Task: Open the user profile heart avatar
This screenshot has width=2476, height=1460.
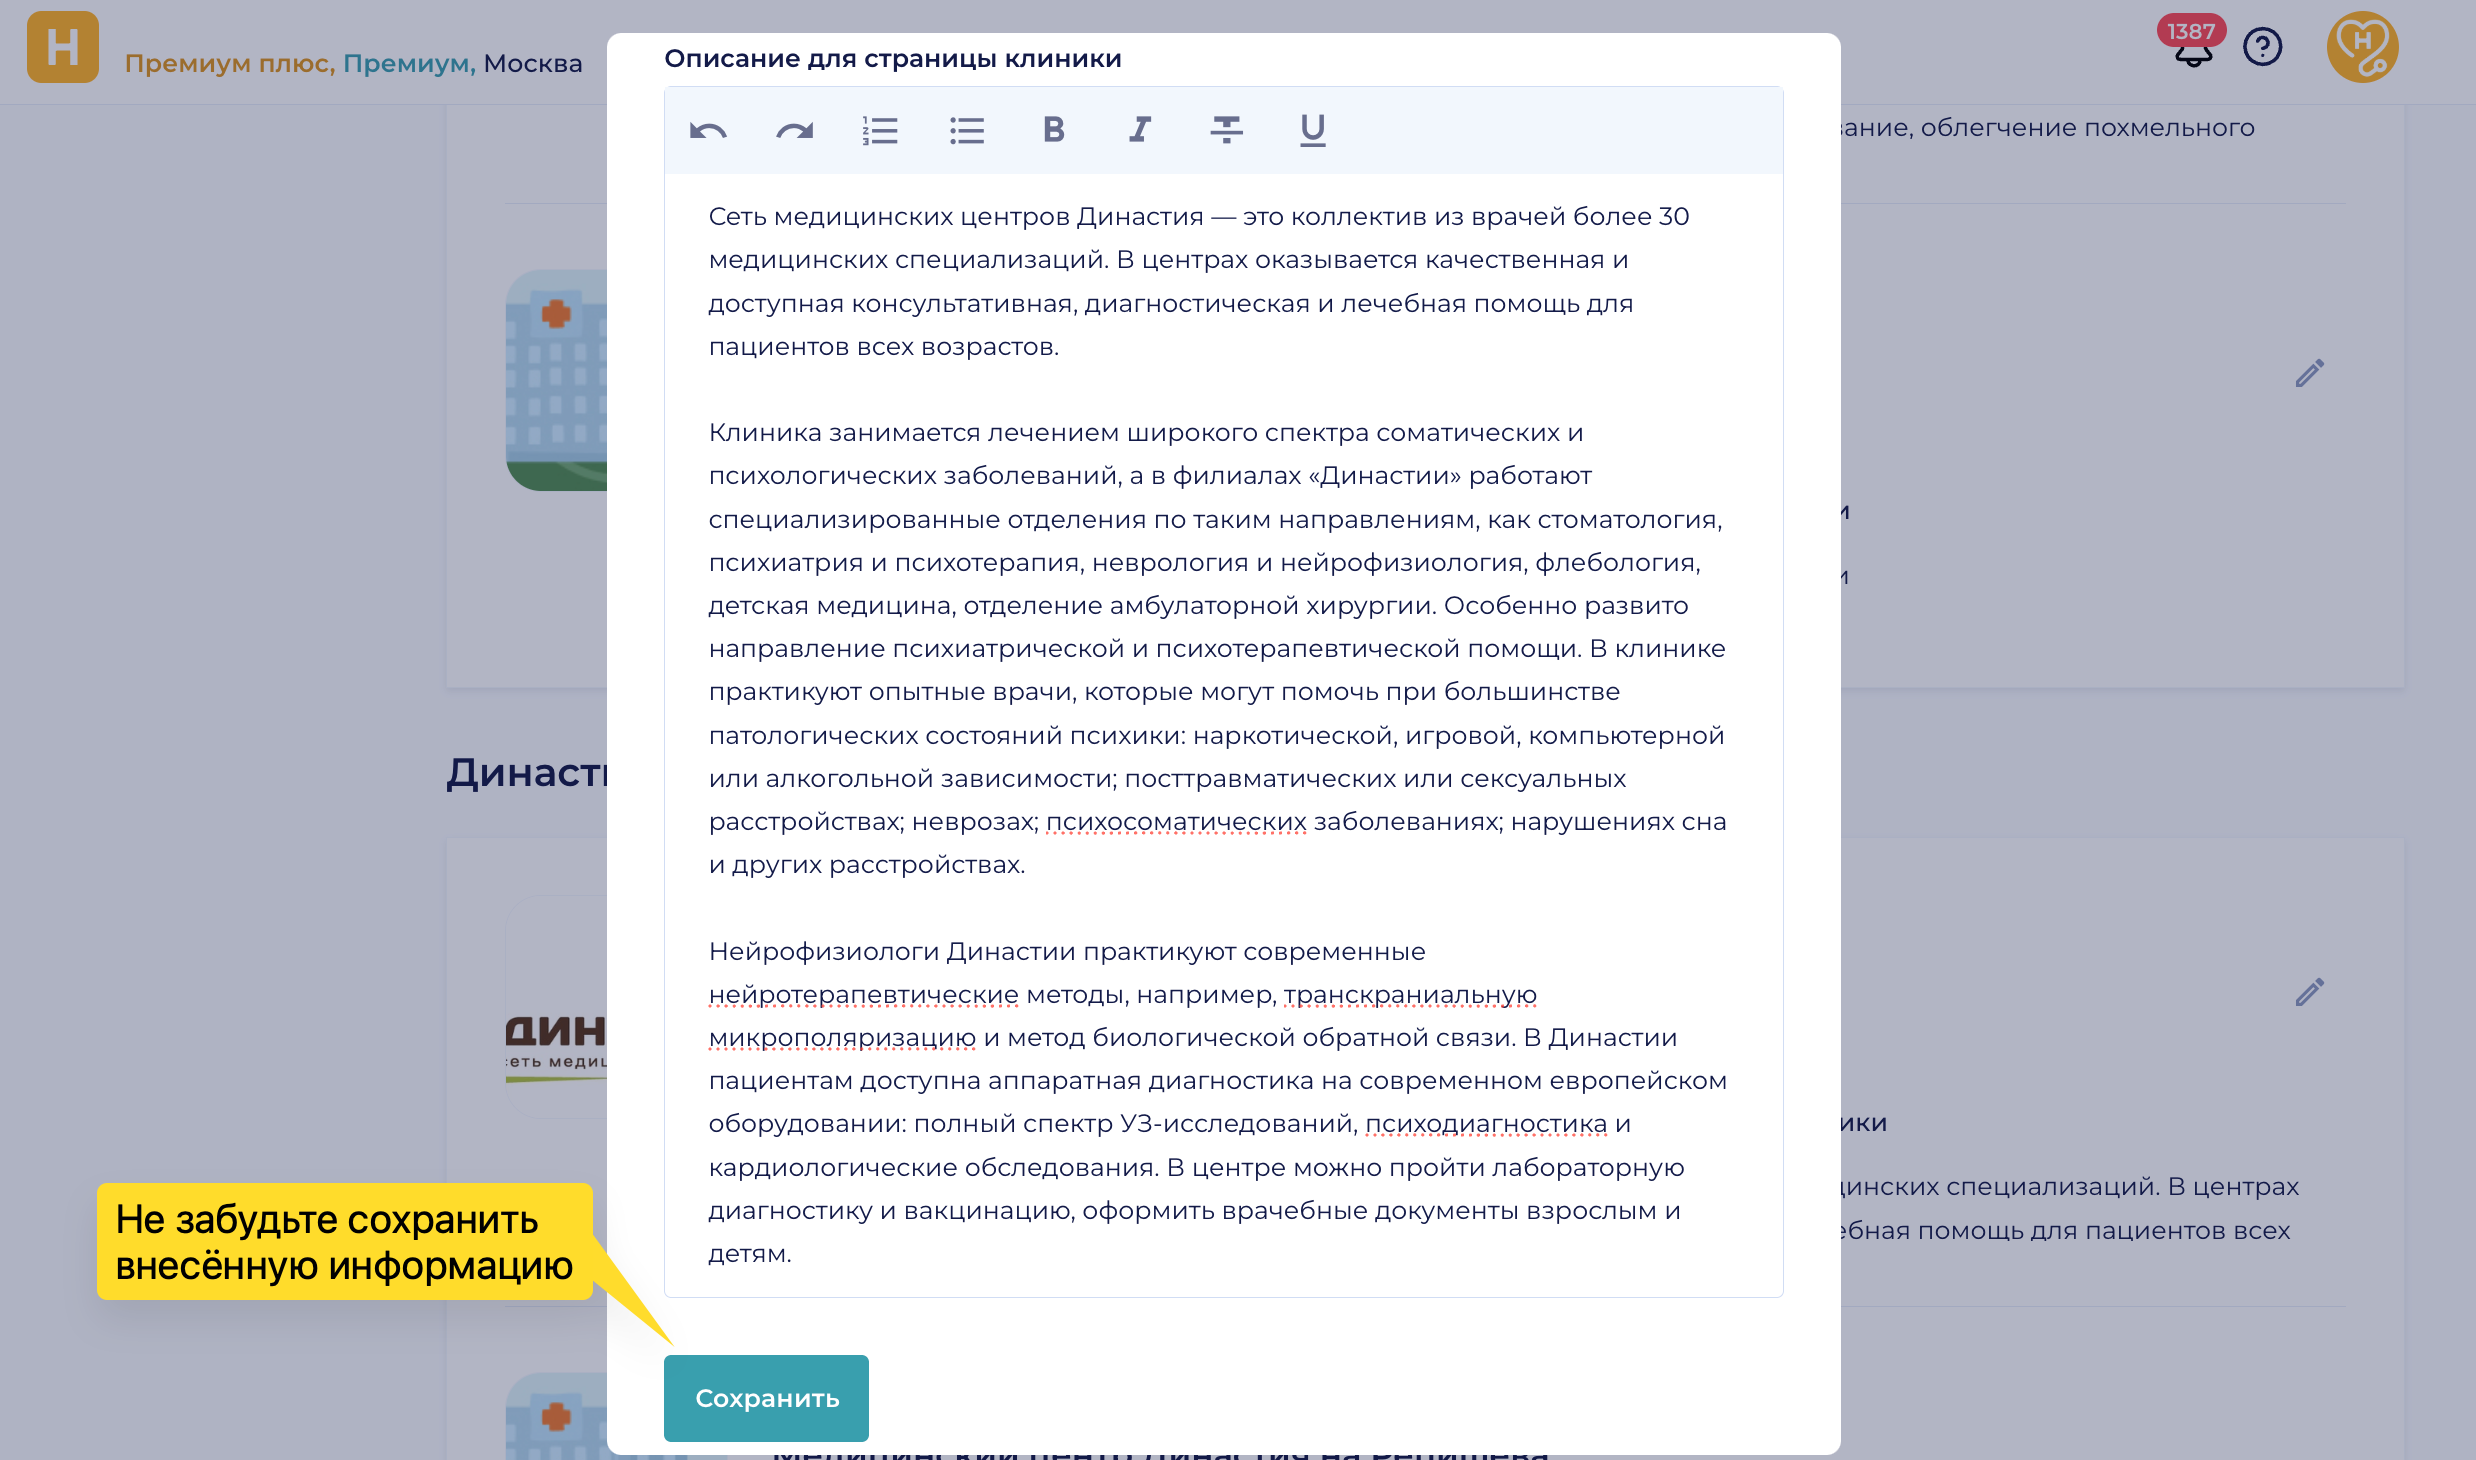Action: point(2362,47)
